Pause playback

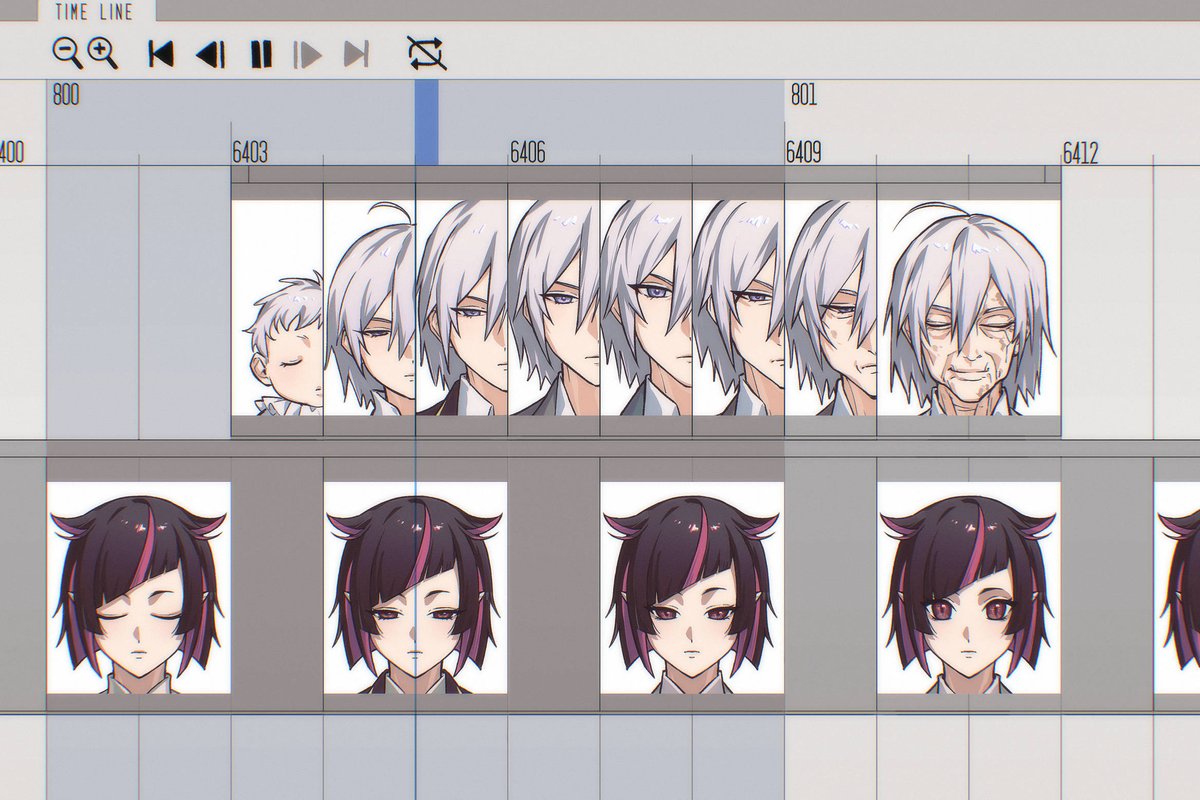tap(261, 54)
